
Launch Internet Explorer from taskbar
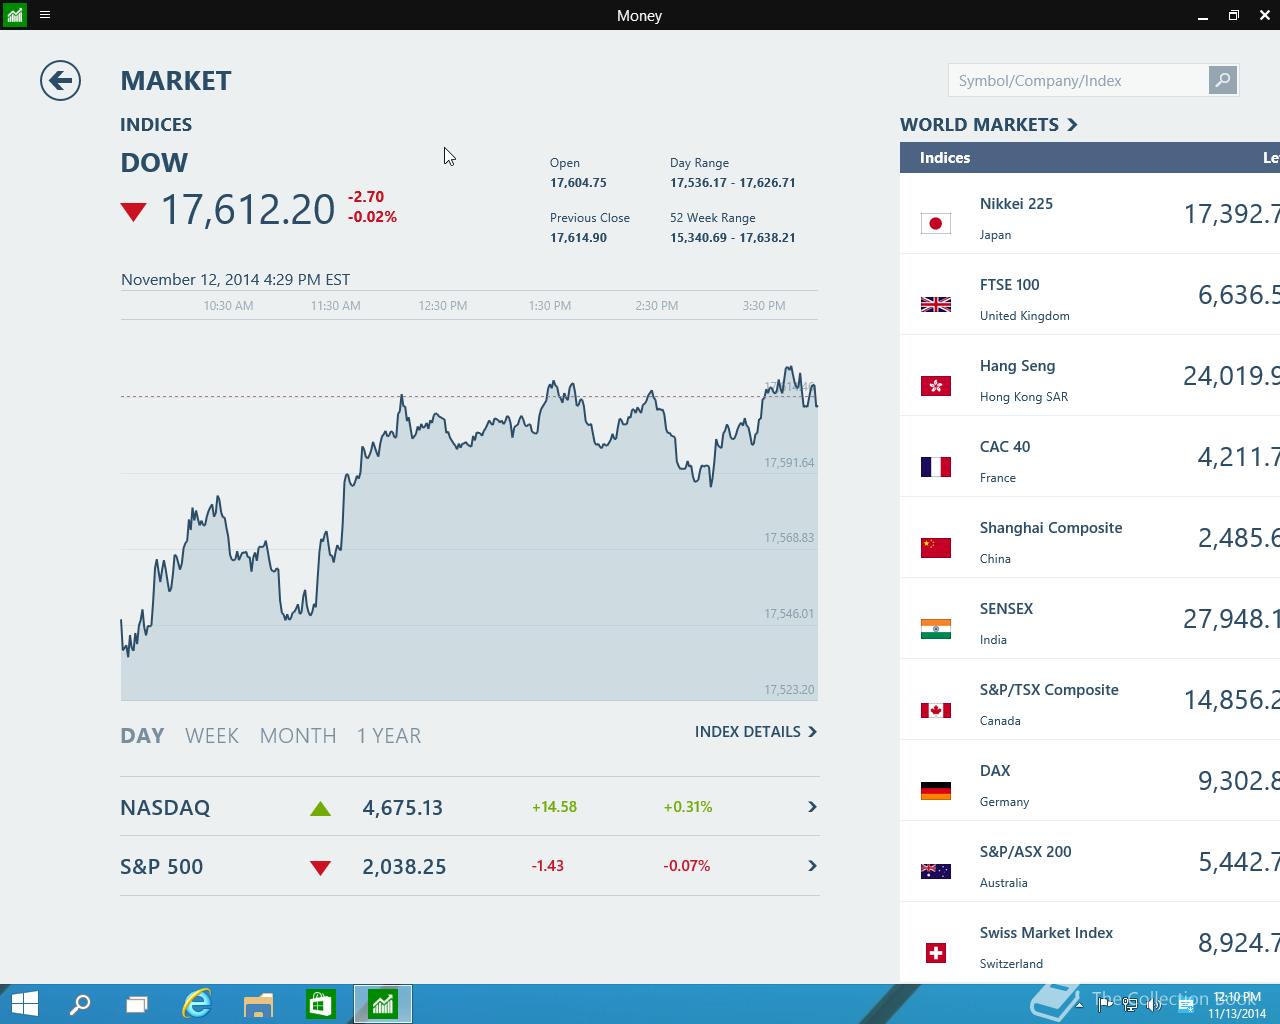point(197,1004)
